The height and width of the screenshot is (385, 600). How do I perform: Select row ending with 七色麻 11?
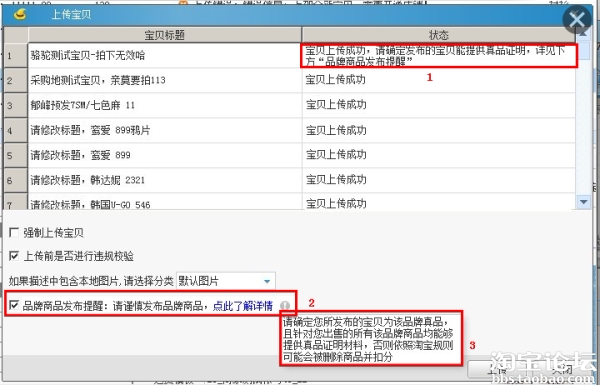click(165, 105)
